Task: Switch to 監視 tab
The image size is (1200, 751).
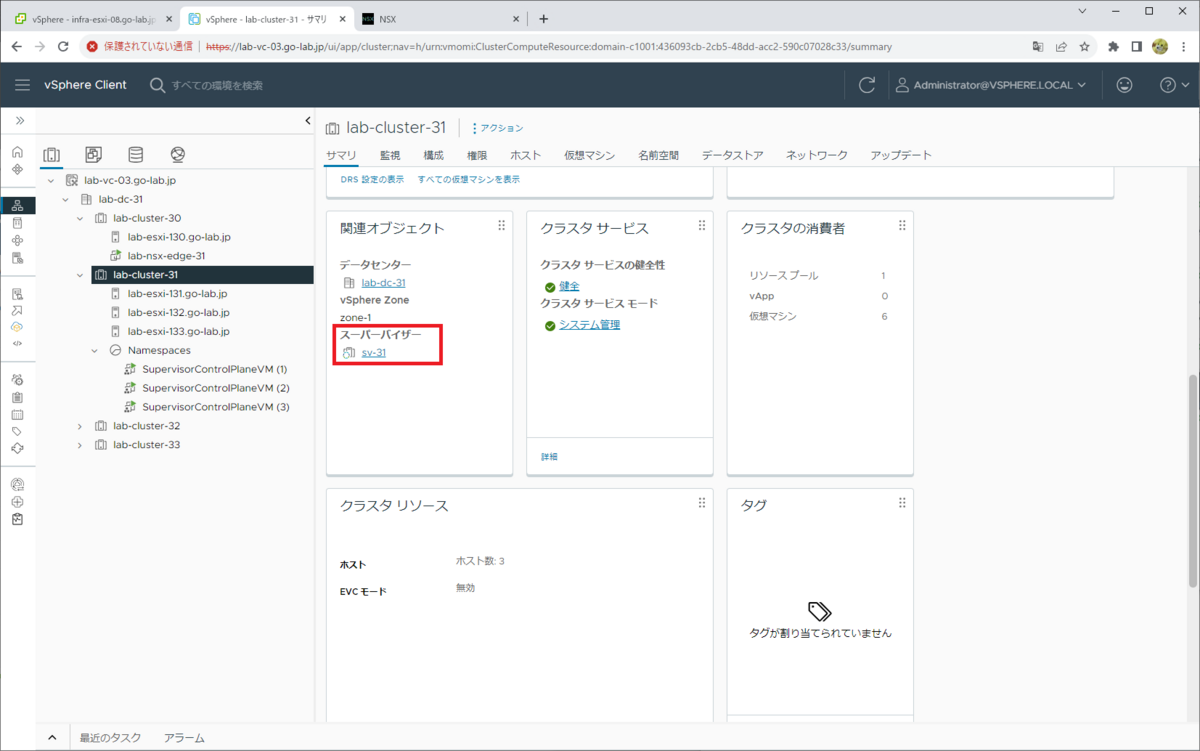Action: (390, 155)
